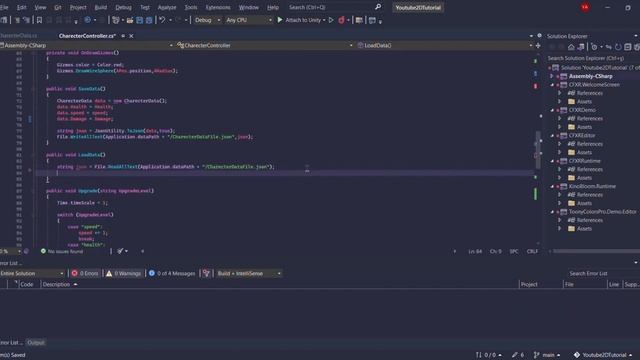Open the Attach to Unity dropdown arrow
640x360 pixels.
click(x=324, y=20)
